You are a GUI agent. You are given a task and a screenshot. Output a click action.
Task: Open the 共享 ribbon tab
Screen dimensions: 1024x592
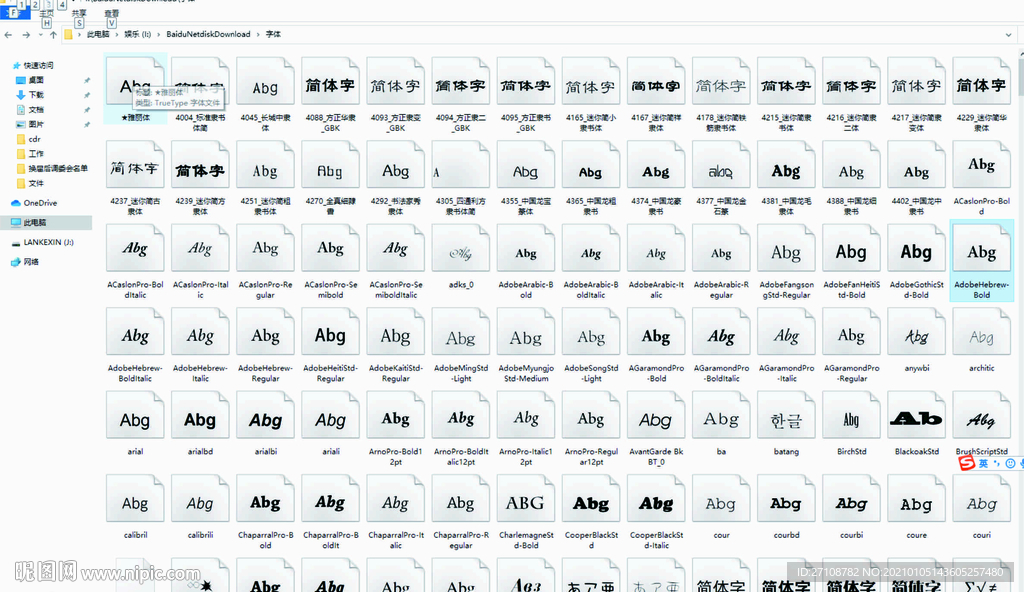[x=79, y=14]
